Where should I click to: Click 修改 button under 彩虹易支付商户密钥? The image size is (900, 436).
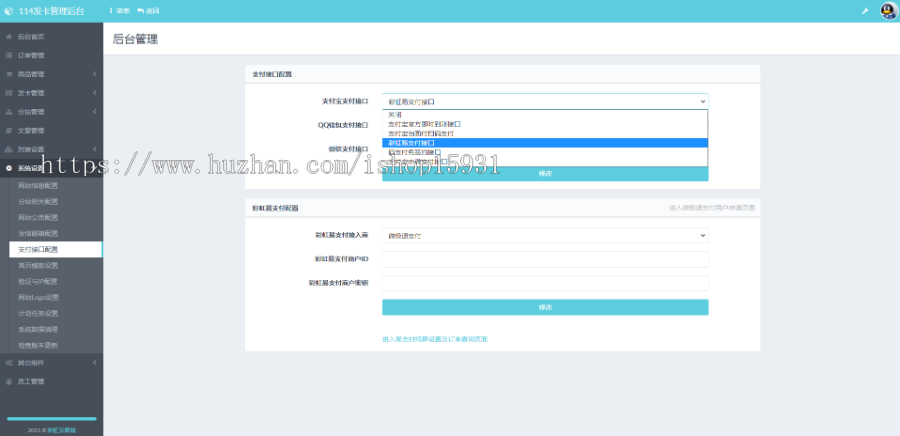[x=545, y=307]
